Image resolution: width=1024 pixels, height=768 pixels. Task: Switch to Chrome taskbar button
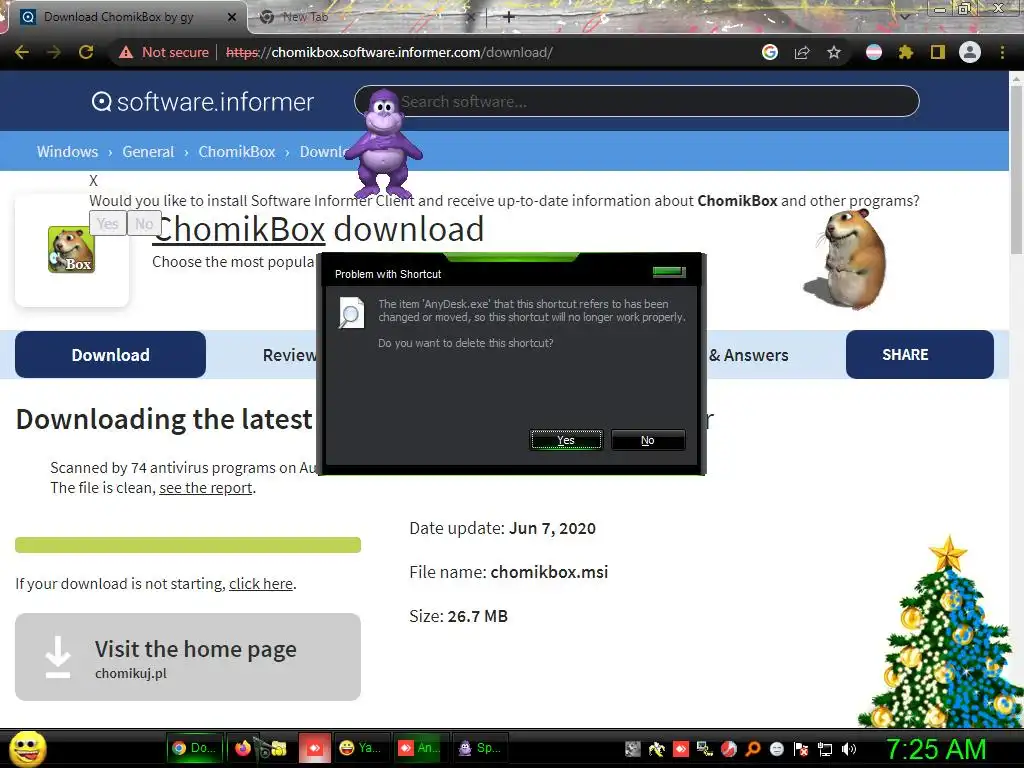pos(195,748)
